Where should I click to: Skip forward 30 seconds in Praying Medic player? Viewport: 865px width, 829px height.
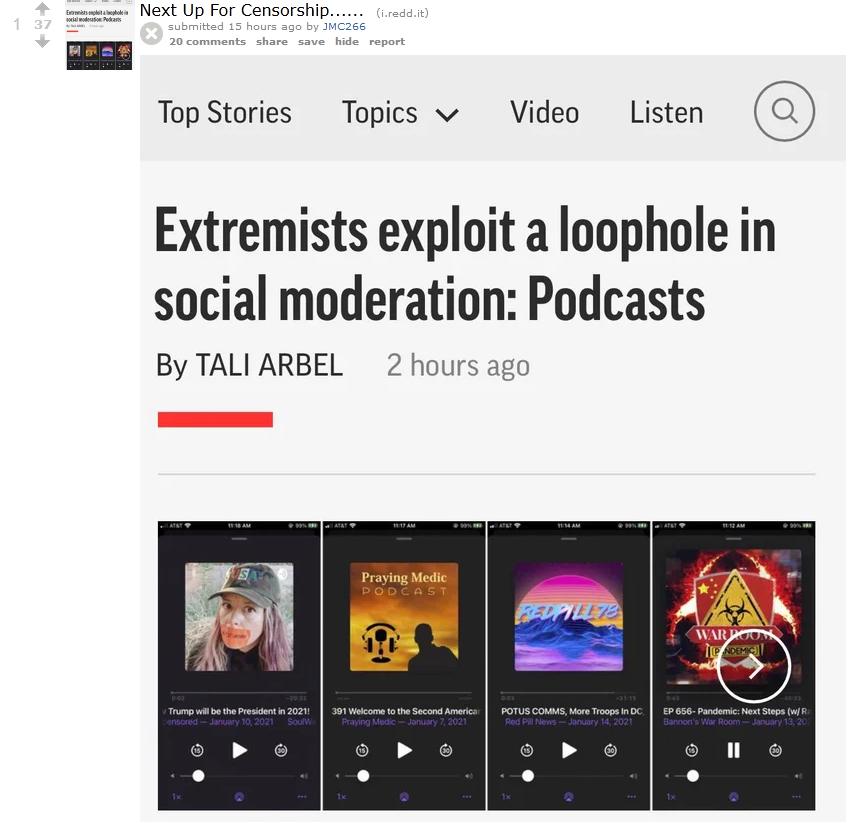pos(446,750)
